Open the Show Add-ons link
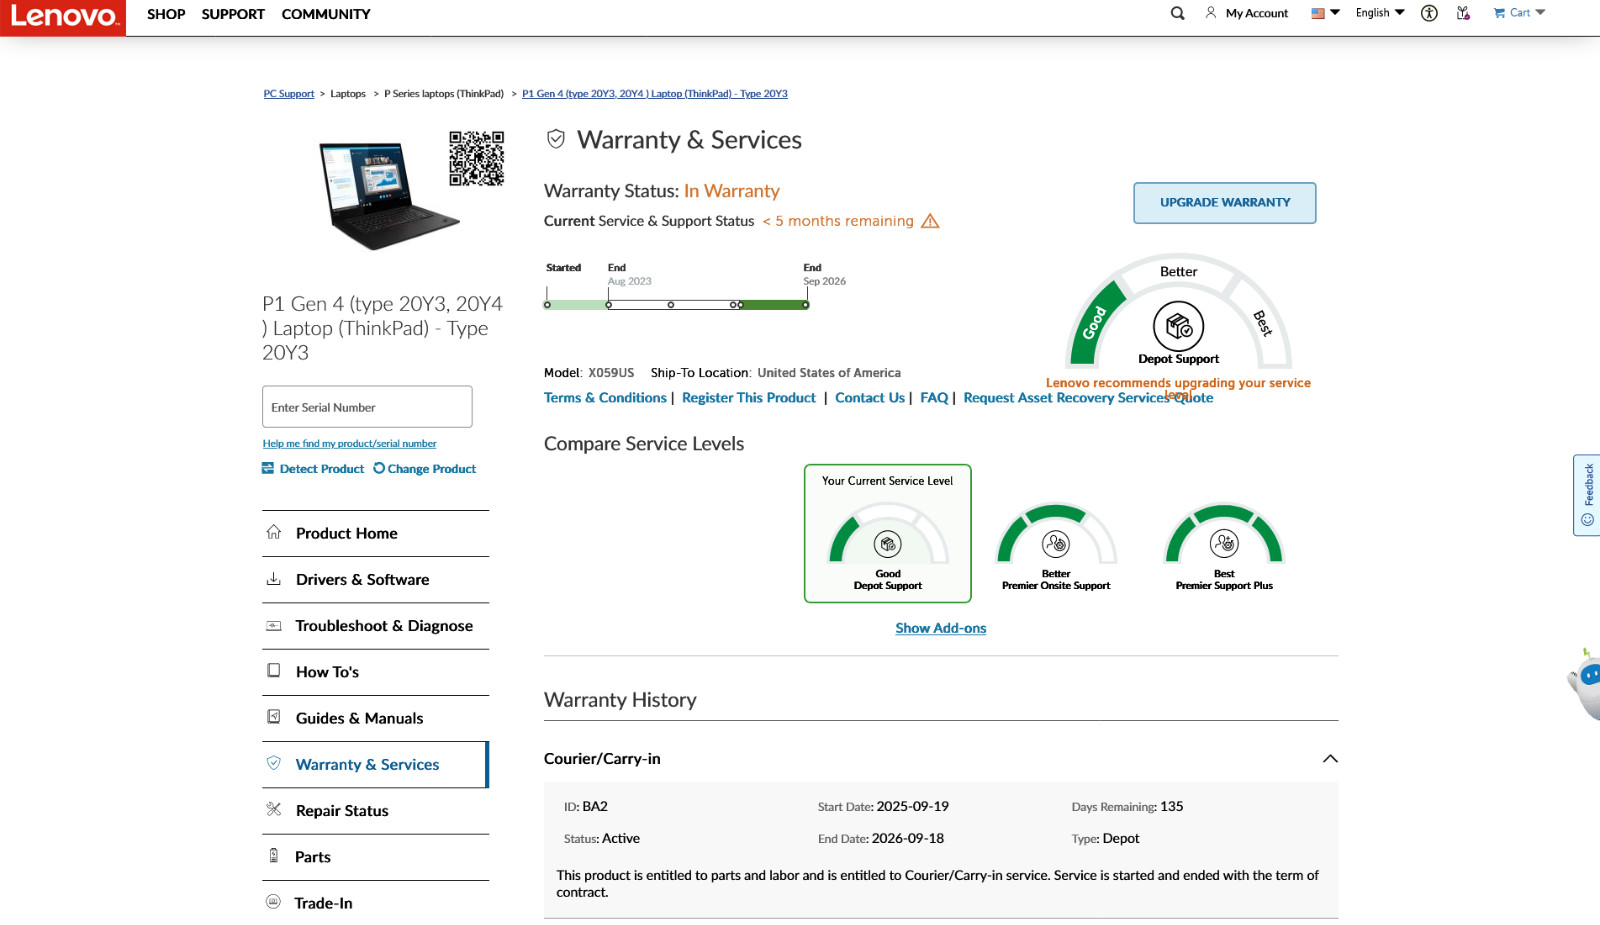Screen dimensions: 1600x925 coord(941,628)
